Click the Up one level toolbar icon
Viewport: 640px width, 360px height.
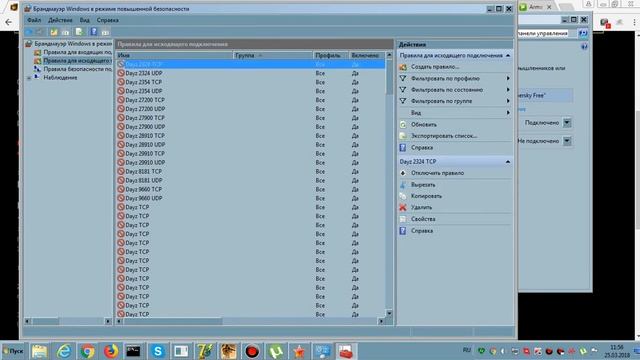pos(54,32)
